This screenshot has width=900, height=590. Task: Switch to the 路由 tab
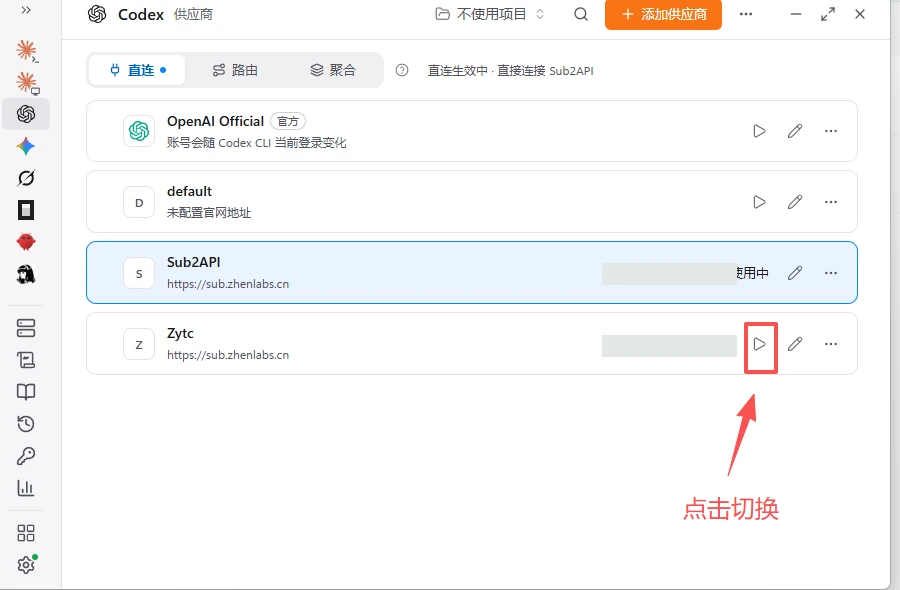coord(235,70)
